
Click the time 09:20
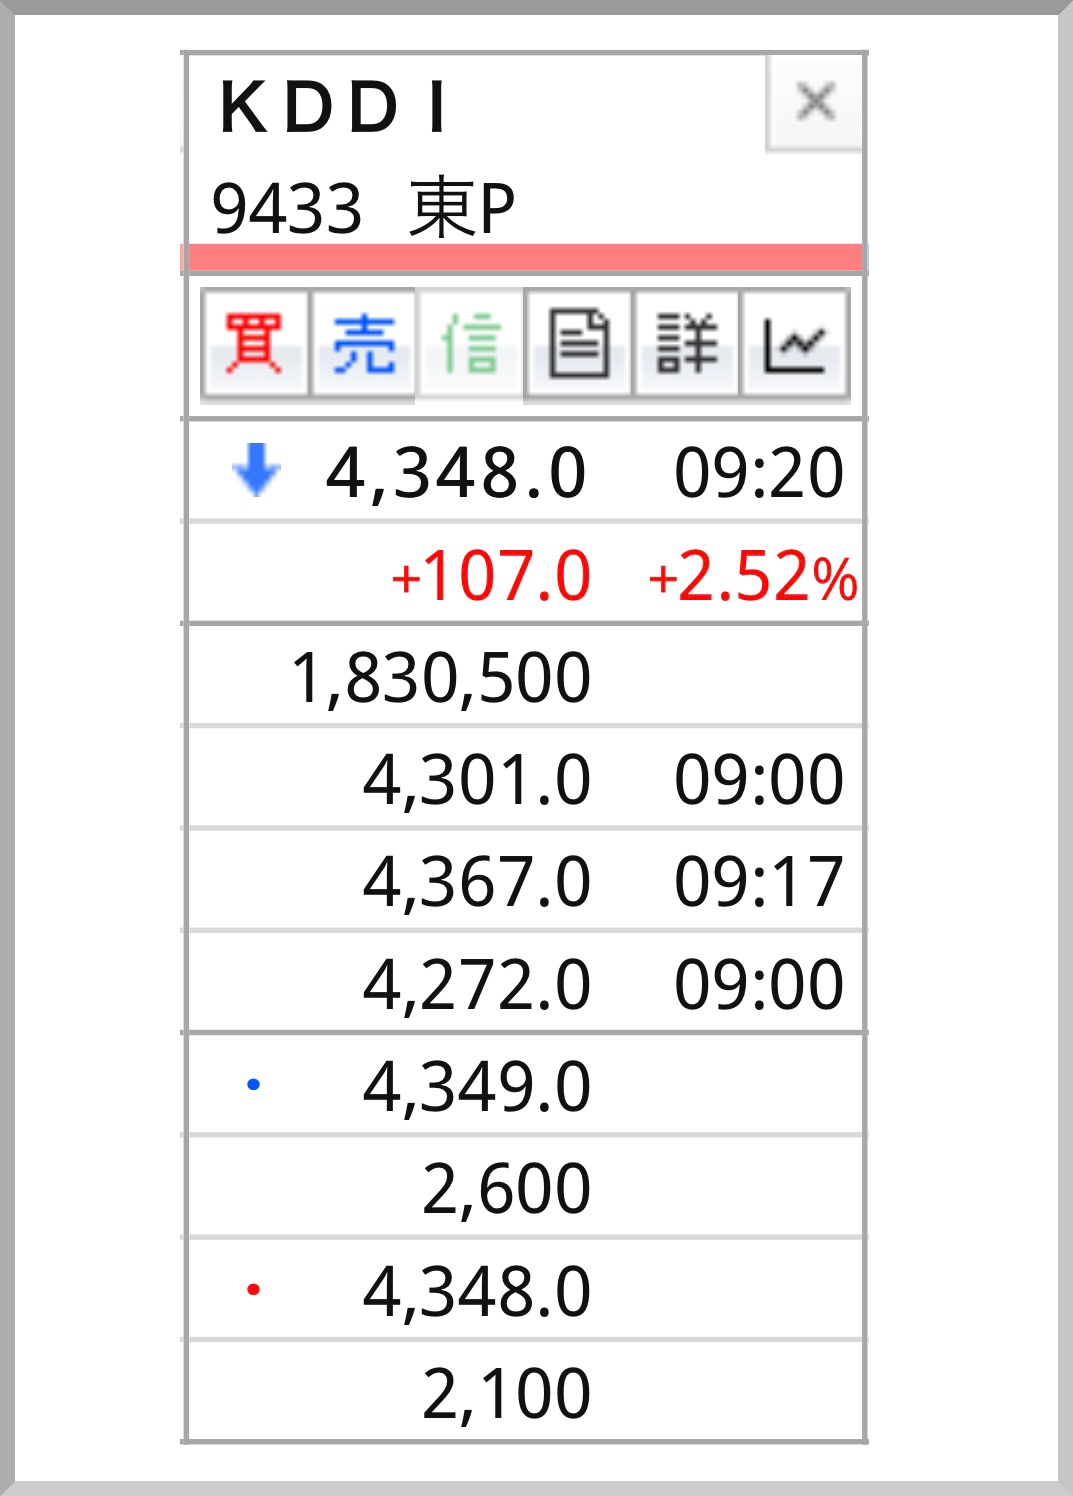(x=759, y=473)
